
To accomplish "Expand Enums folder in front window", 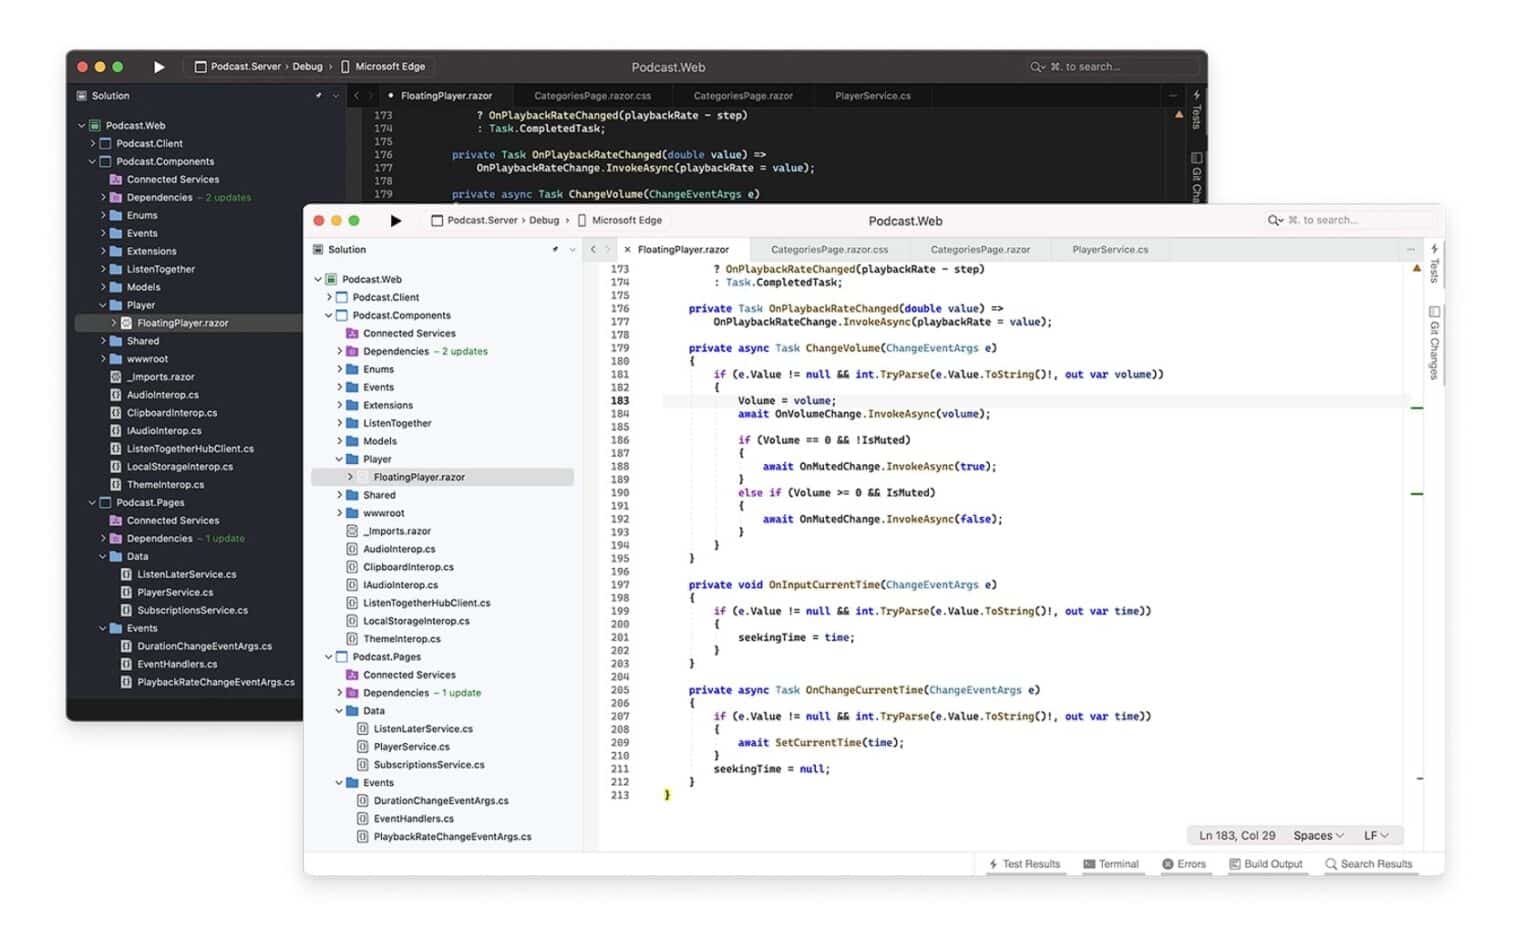I will pos(340,370).
